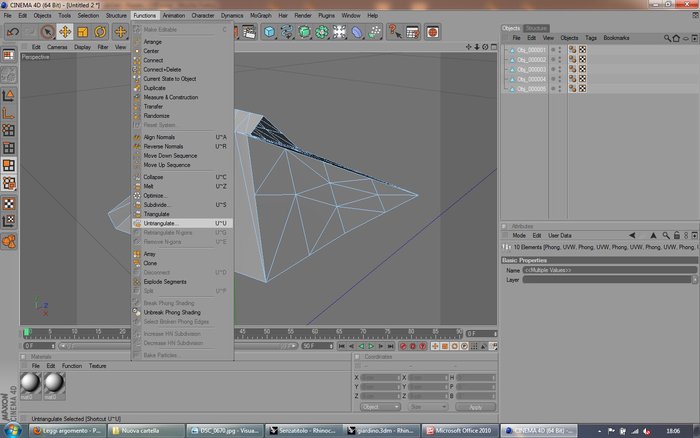Click the Name field with Multiple Values
This screenshot has width=700, height=438.
coord(609,270)
